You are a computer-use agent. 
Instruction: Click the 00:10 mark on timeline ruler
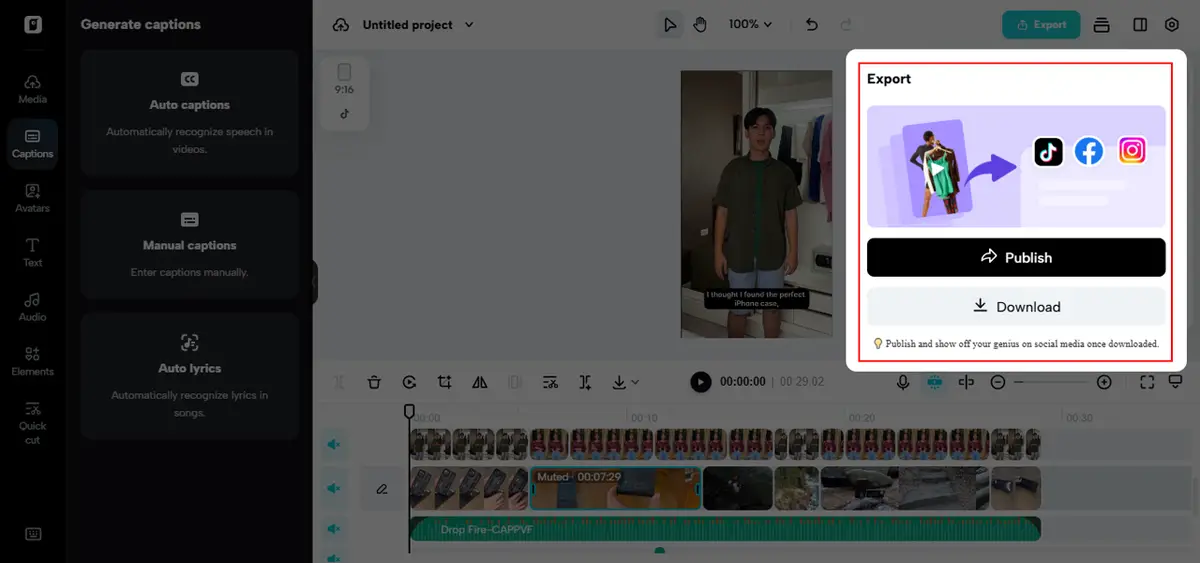point(643,417)
